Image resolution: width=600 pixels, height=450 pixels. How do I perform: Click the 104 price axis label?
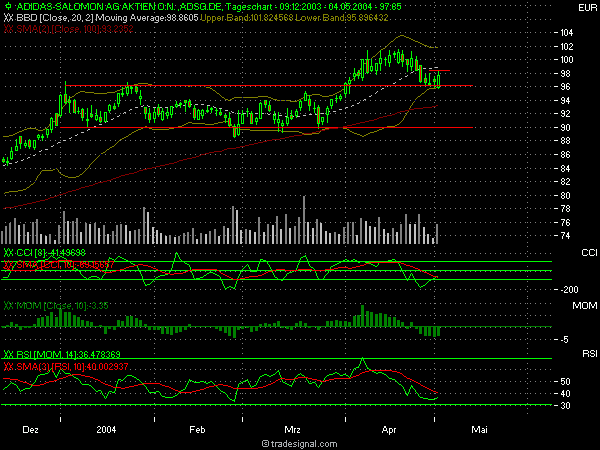566,33
